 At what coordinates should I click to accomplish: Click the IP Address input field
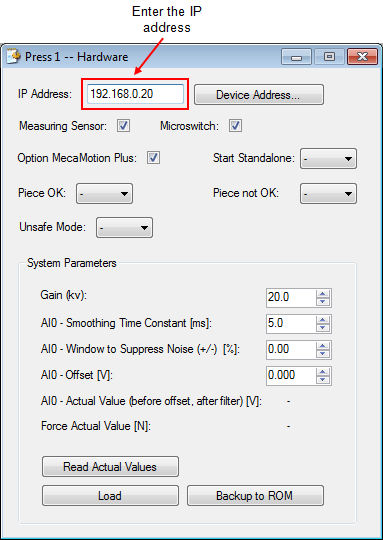(x=135, y=94)
